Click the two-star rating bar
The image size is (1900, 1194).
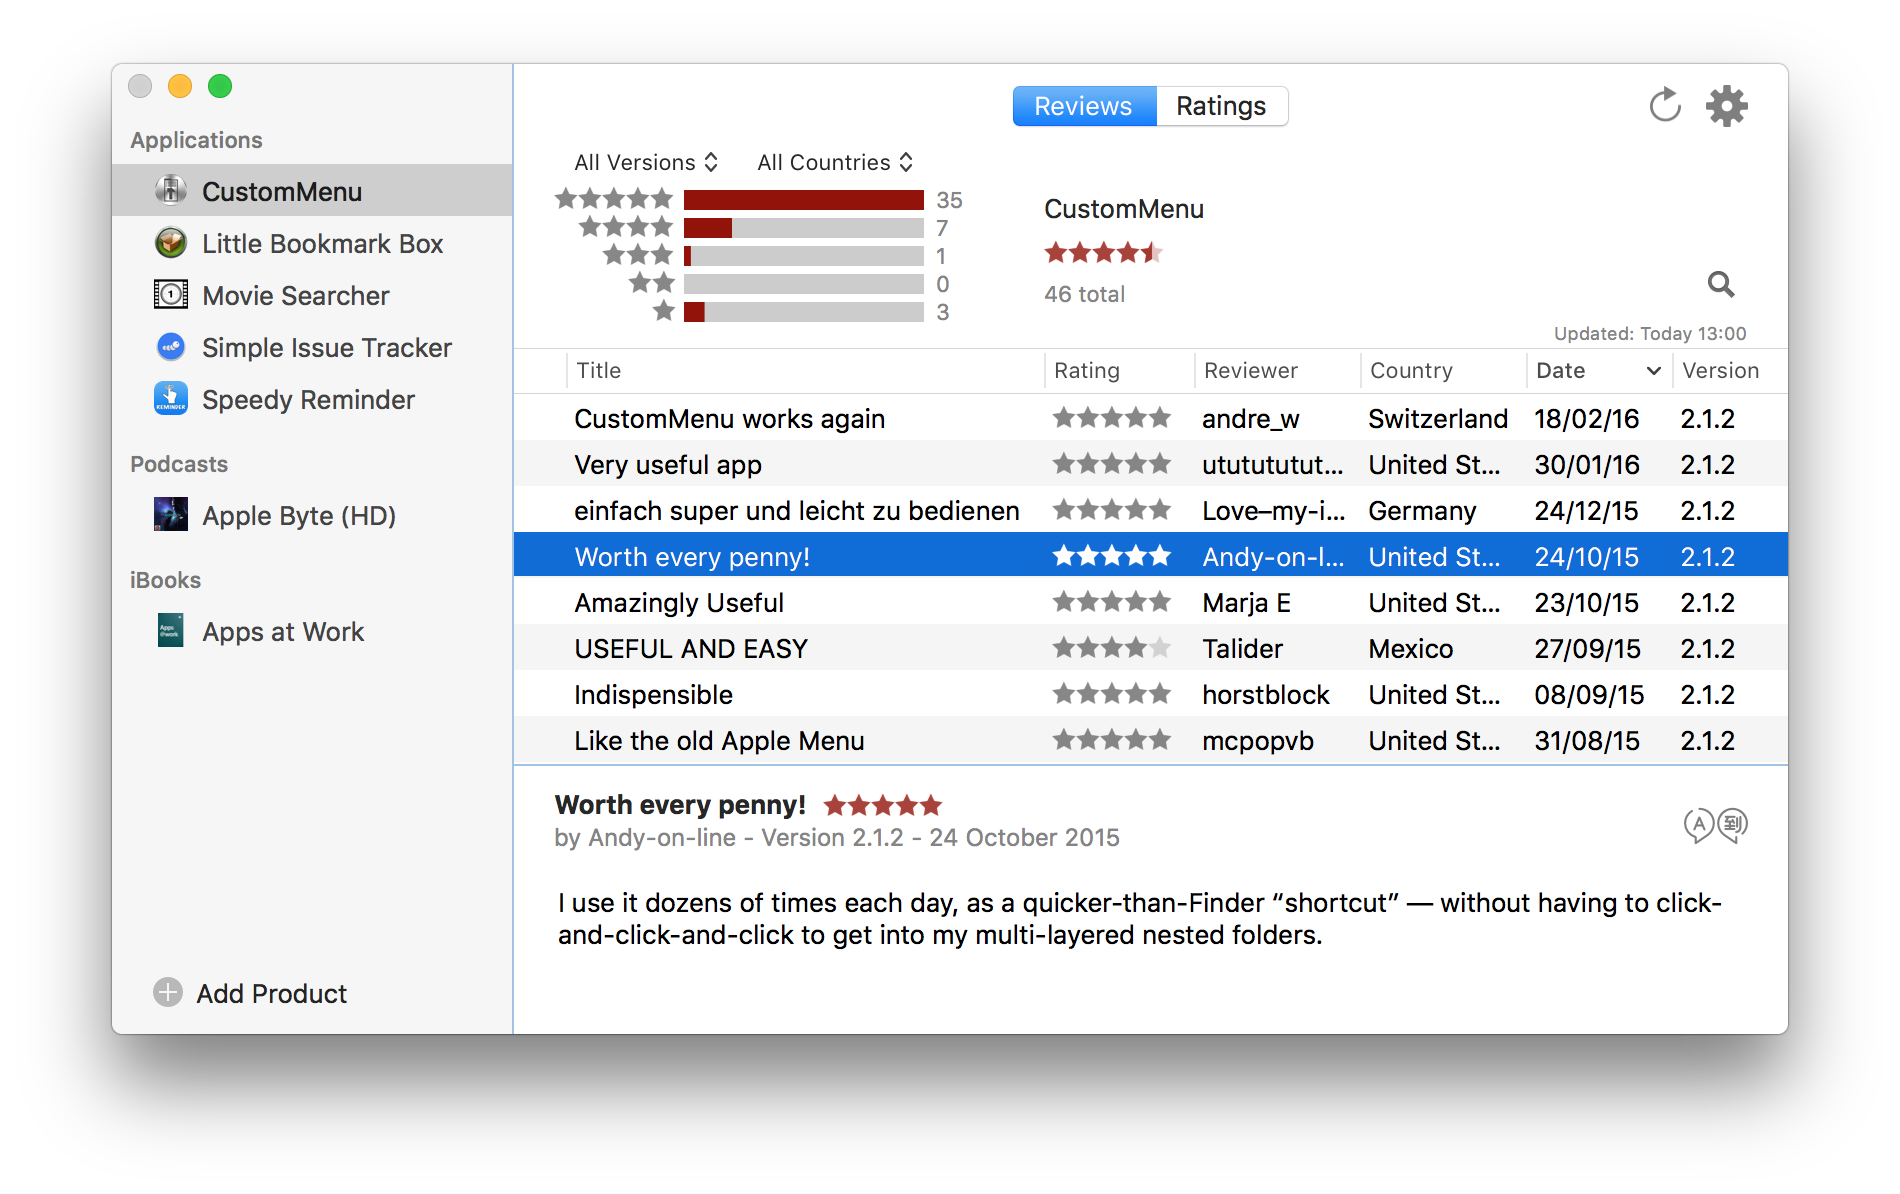coord(803,284)
